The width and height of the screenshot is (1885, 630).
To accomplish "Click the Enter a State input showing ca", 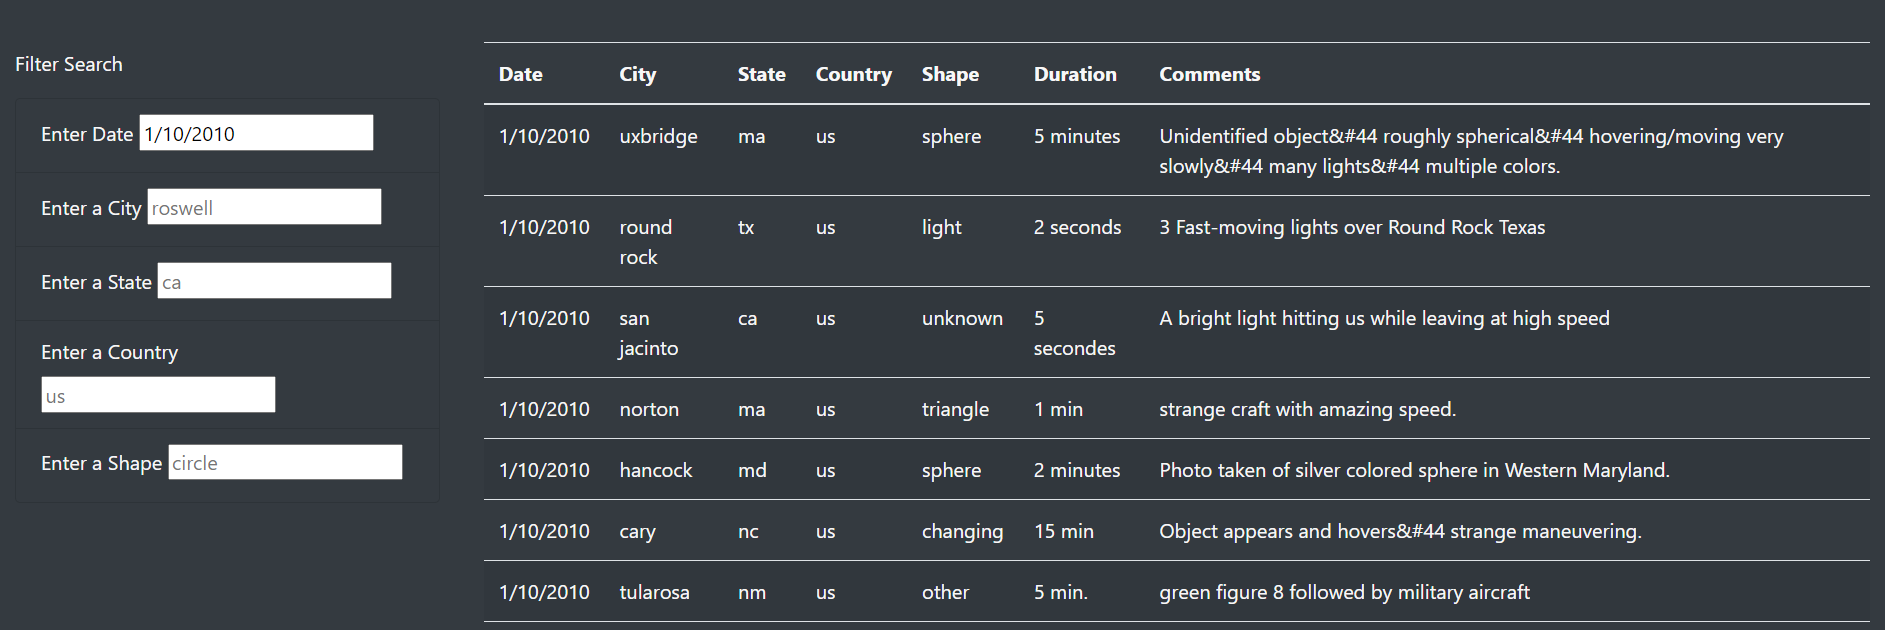I will [274, 281].
